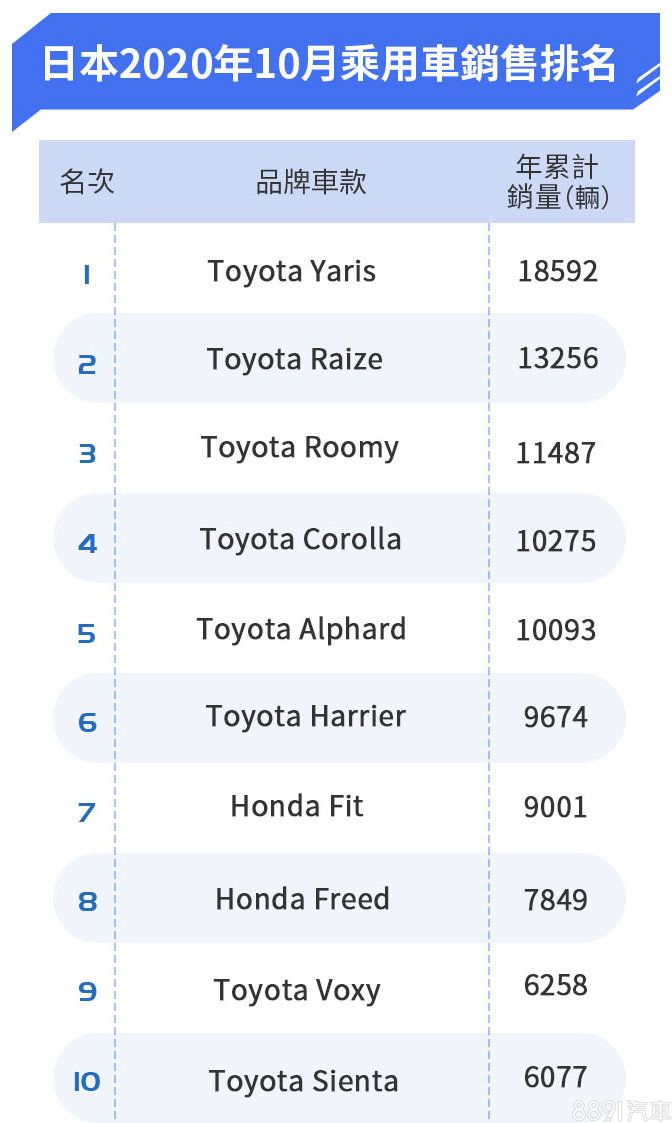The image size is (672, 1123).
Task: Select the Toyota Yaris entry
Action: click(x=292, y=272)
